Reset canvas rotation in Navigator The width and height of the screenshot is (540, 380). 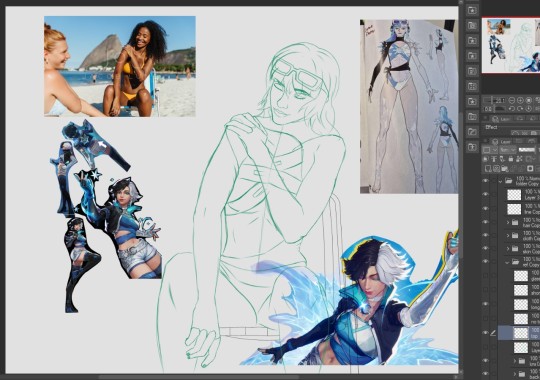[529, 109]
